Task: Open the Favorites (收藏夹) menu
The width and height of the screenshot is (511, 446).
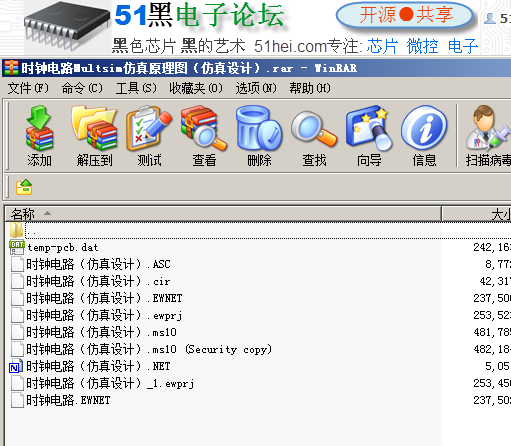Action: [x=196, y=88]
